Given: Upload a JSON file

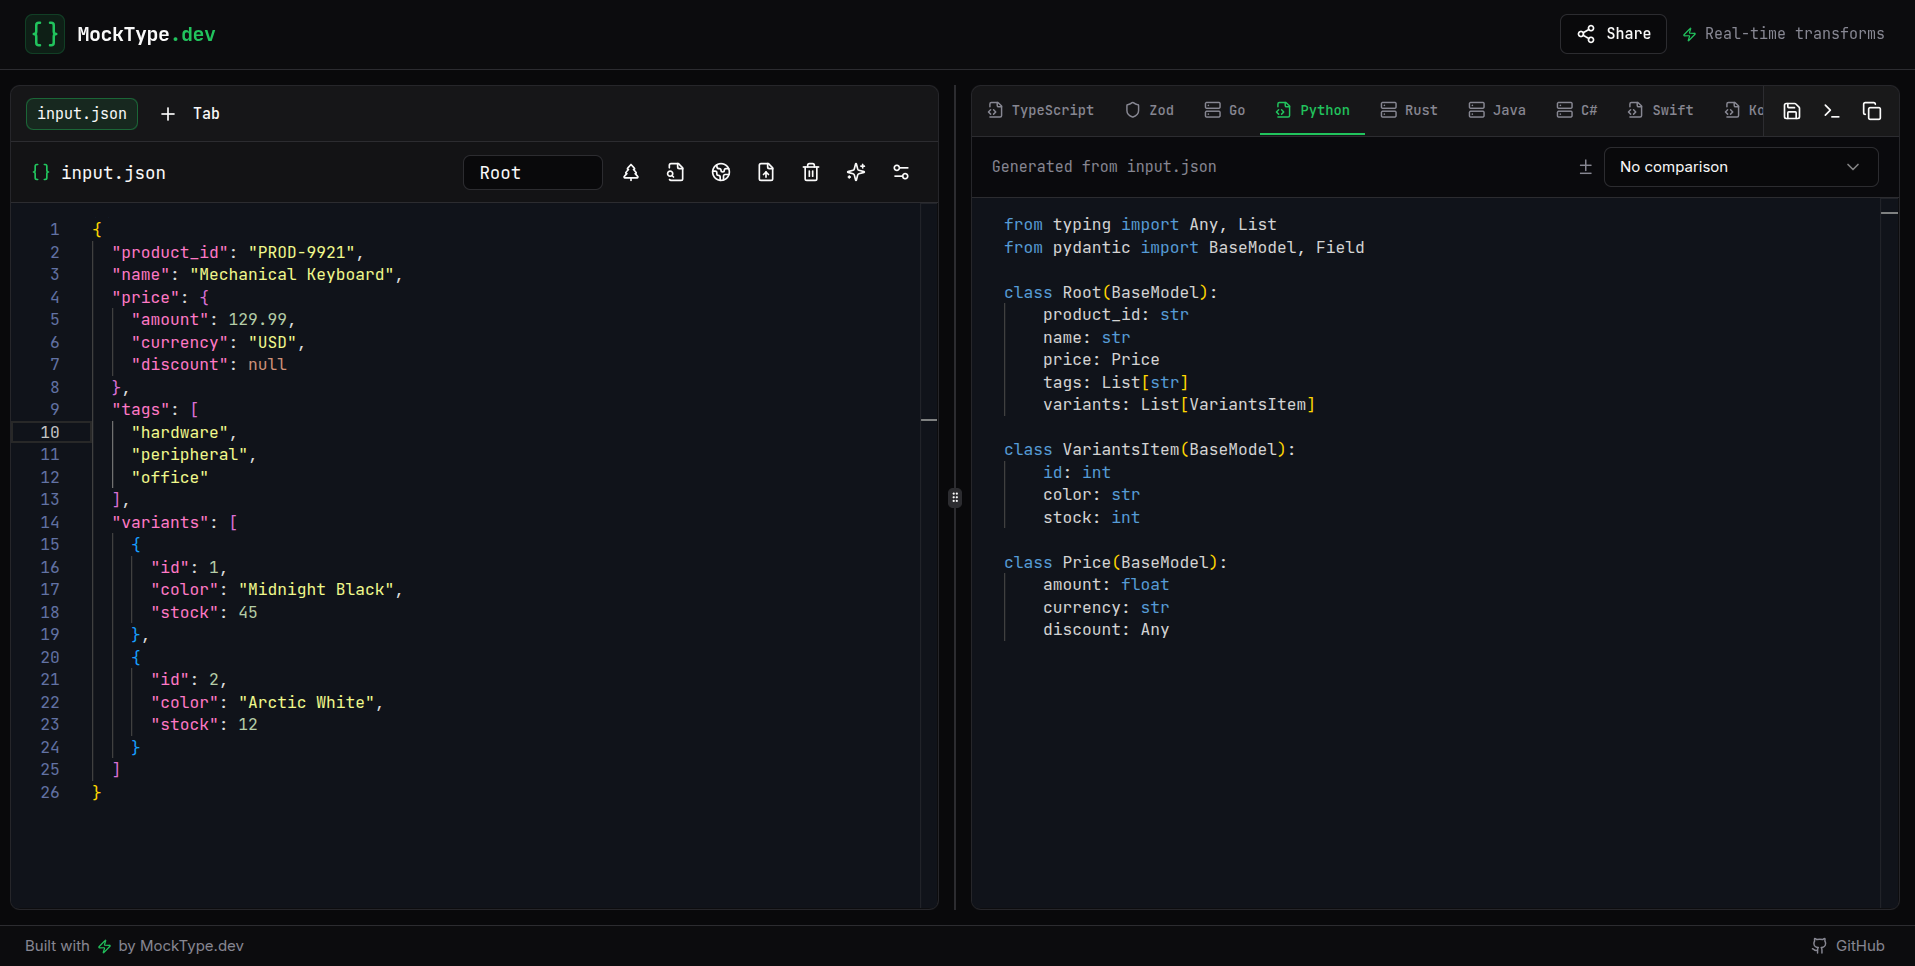Looking at the screenshot, I should [766, 172].
